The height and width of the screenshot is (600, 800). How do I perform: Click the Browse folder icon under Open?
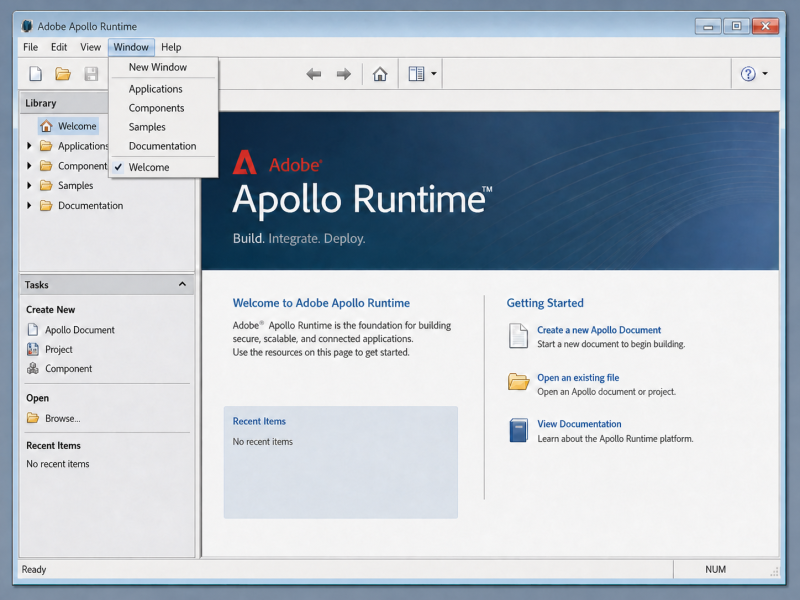tap(33, 418)
